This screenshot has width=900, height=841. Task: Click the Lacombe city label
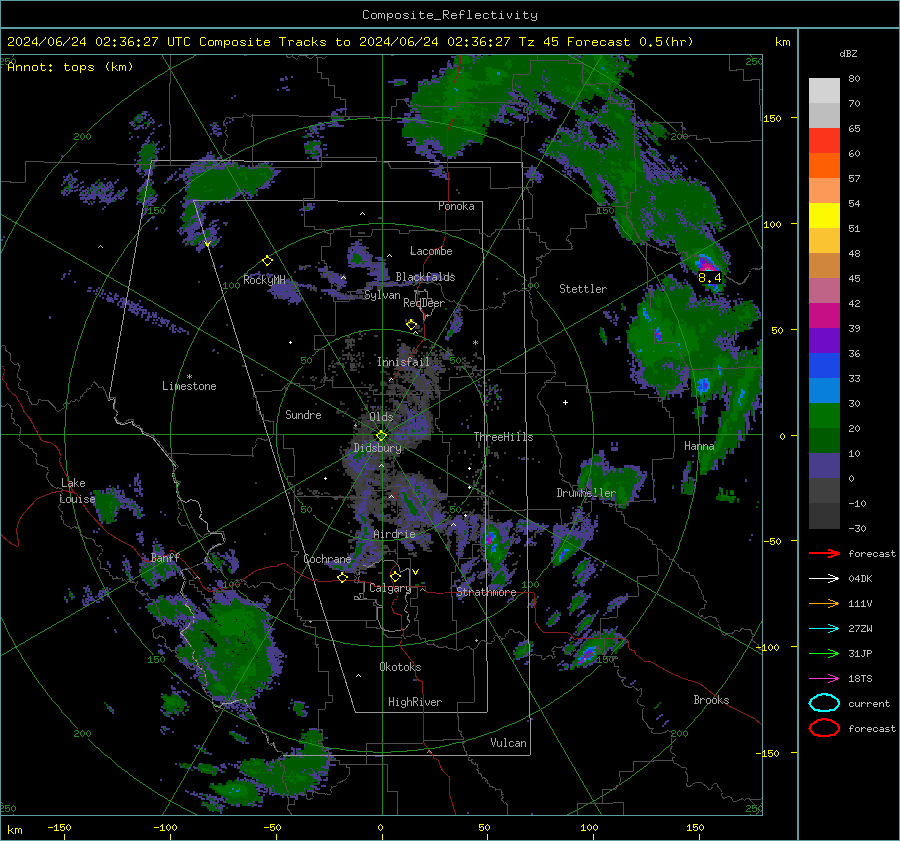(431, 251)
